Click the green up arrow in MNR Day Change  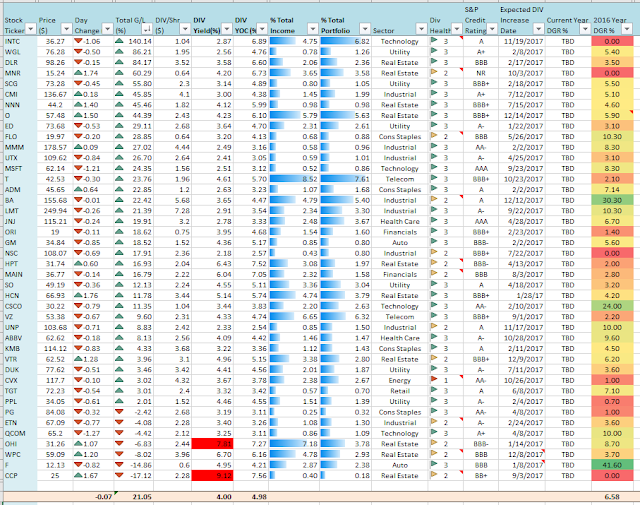[78, 73]
